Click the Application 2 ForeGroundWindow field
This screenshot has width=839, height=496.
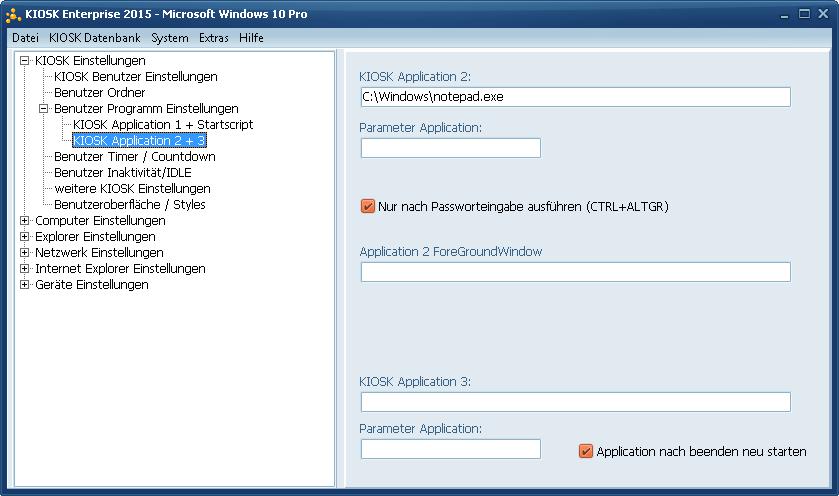[576, 272]
